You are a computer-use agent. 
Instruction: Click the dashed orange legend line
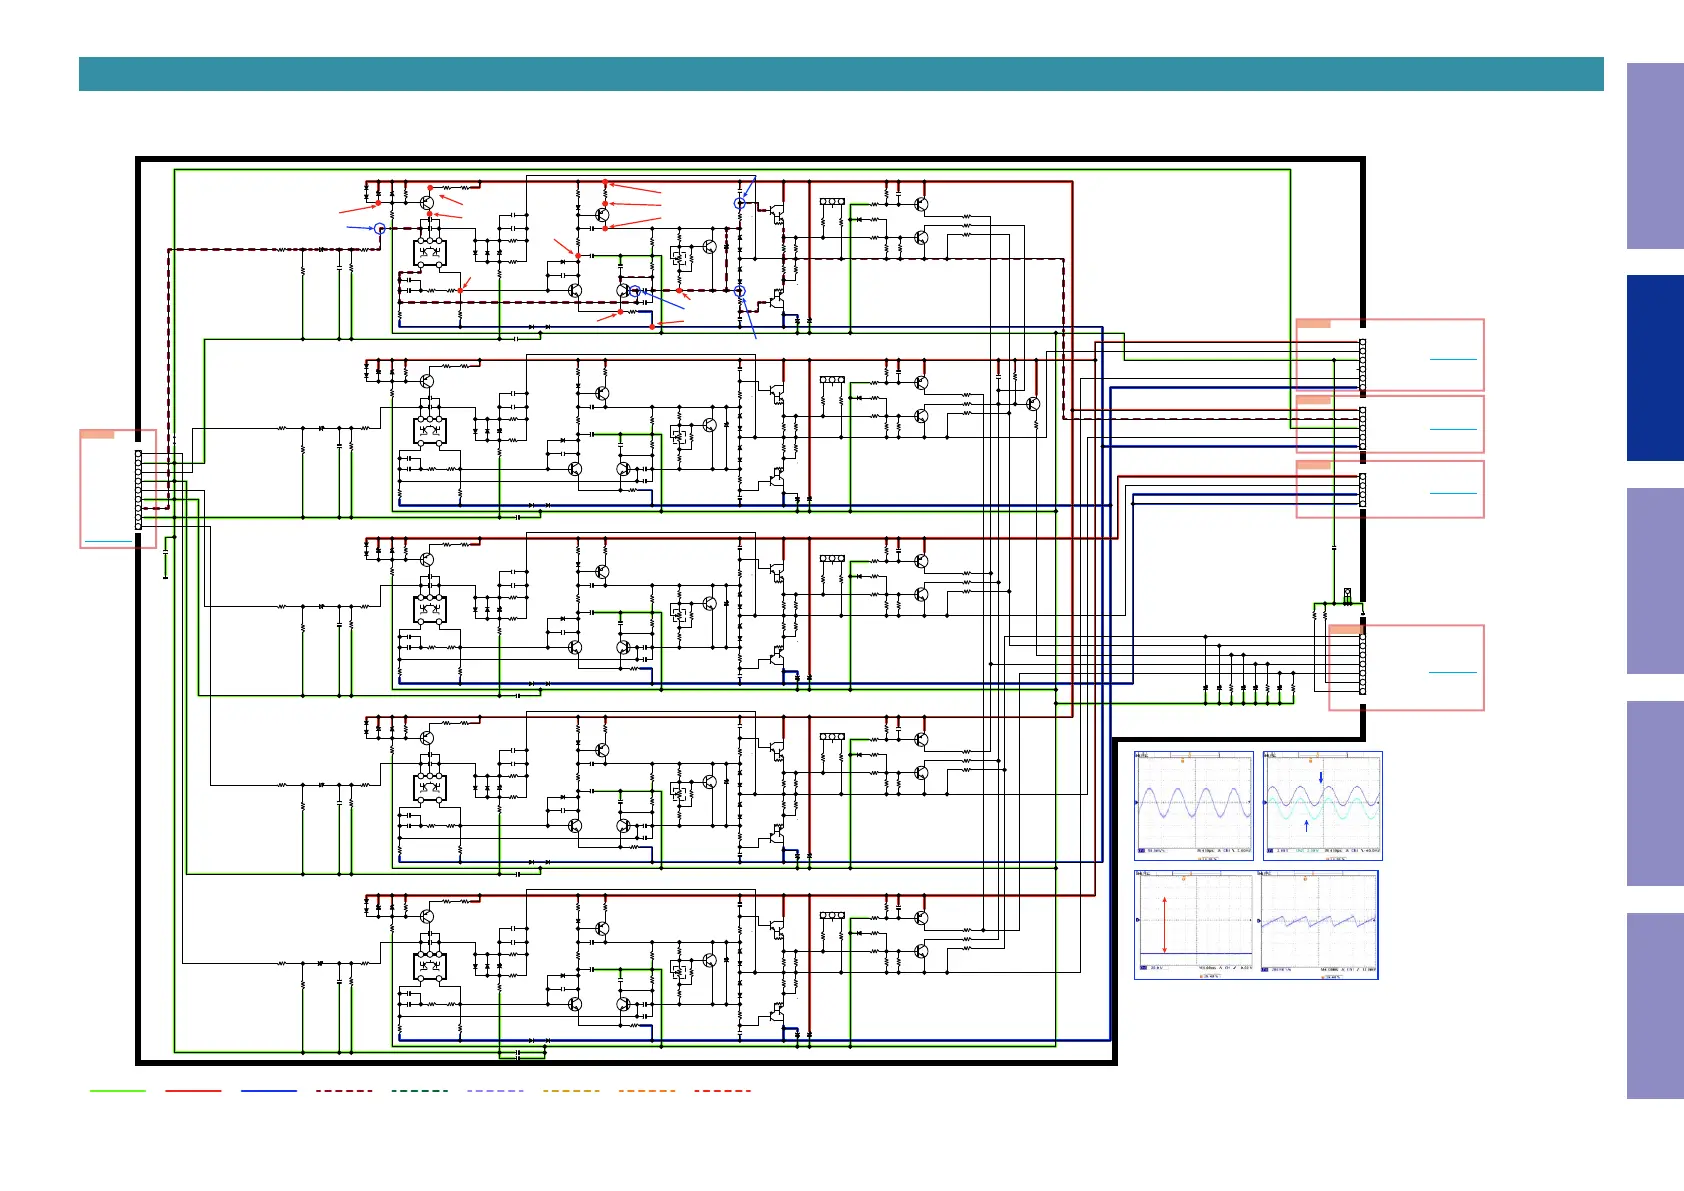click(x=647, y=1091)
